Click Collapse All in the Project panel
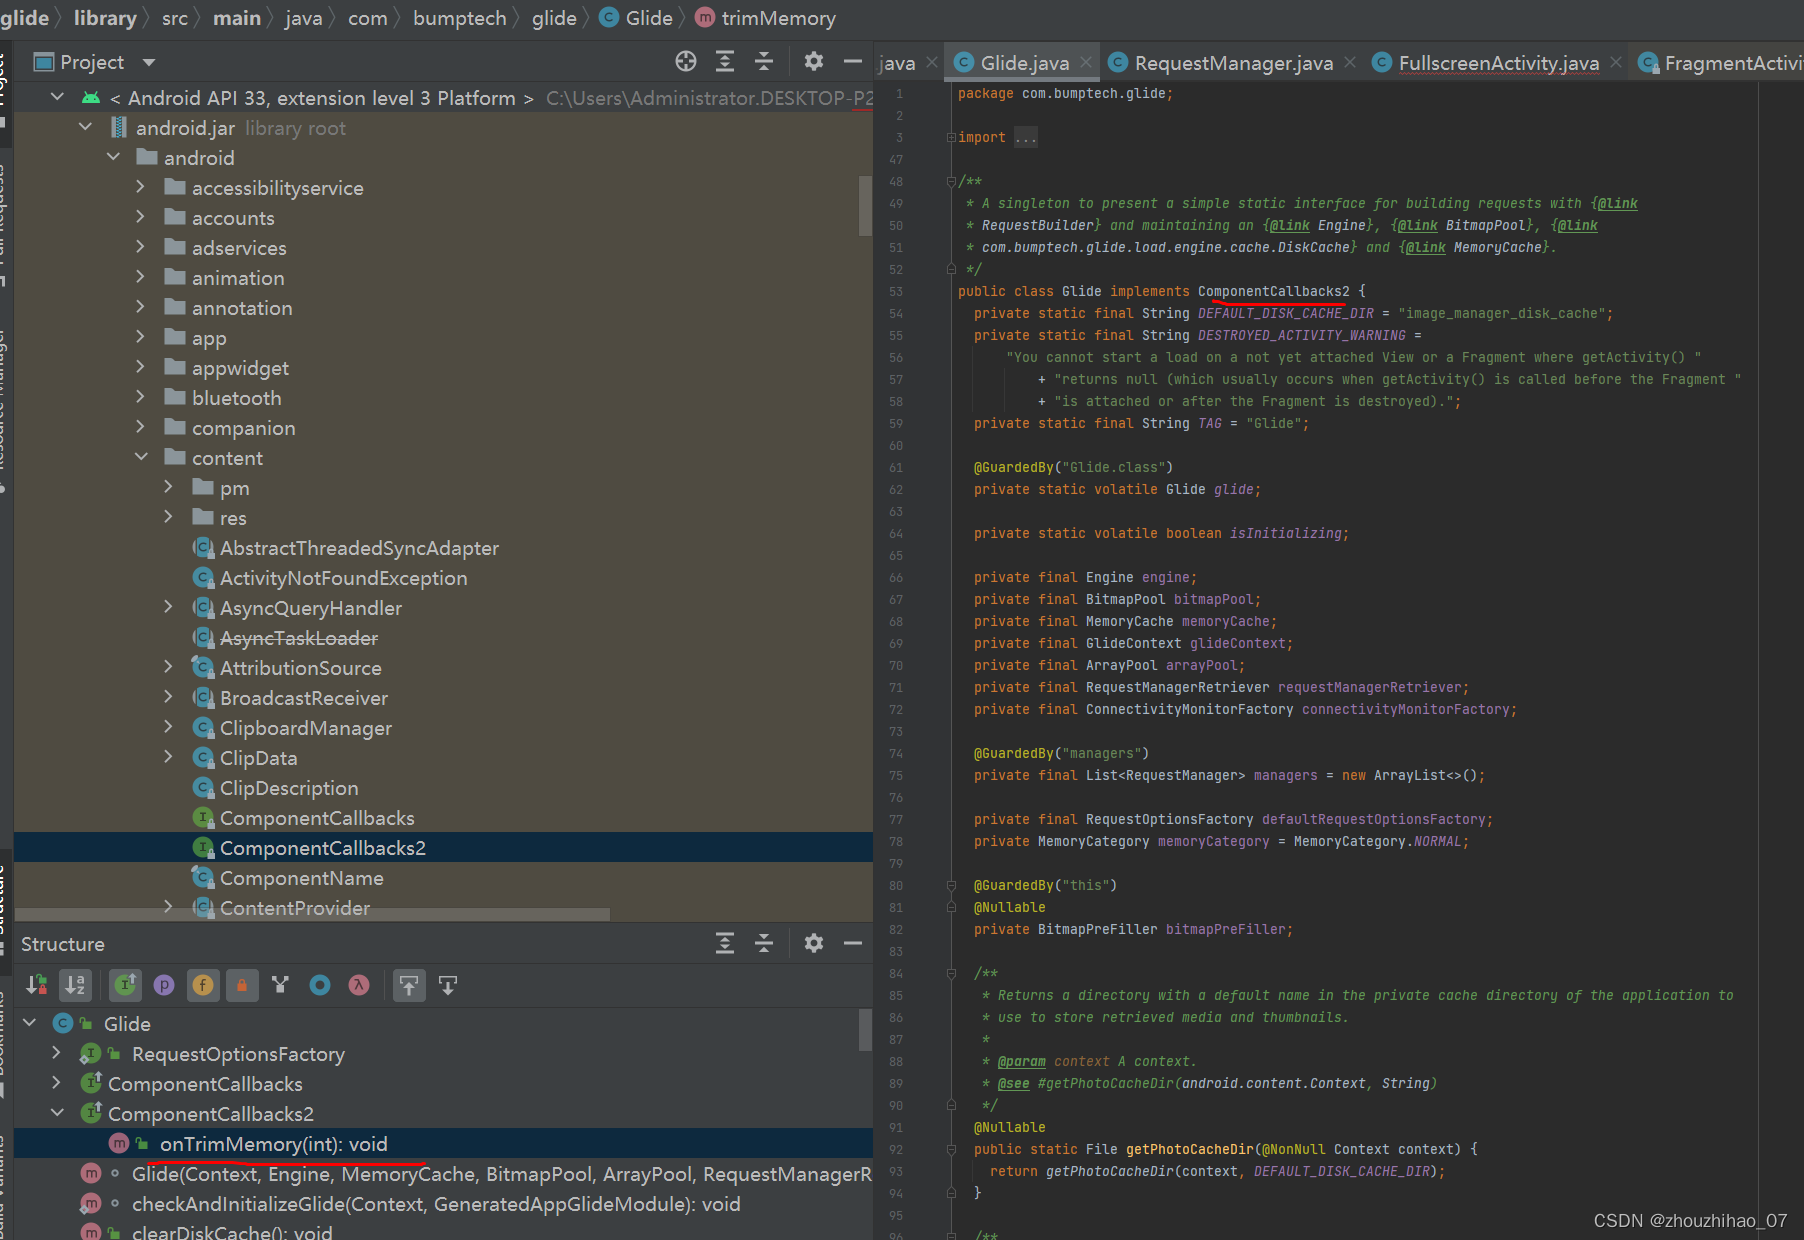This screenshot has width=1804, height=1240. (764, 62)
